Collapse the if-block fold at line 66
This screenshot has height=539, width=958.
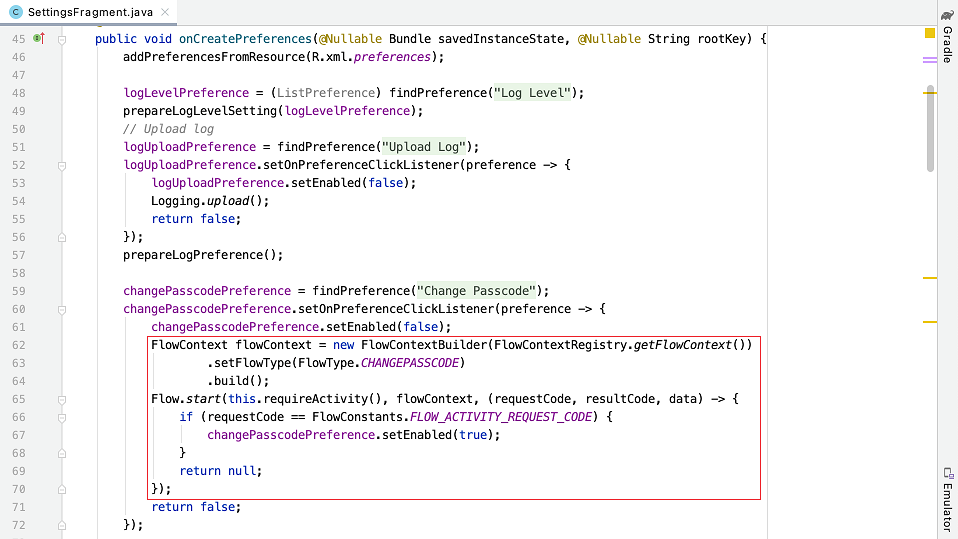click(62, 418)
